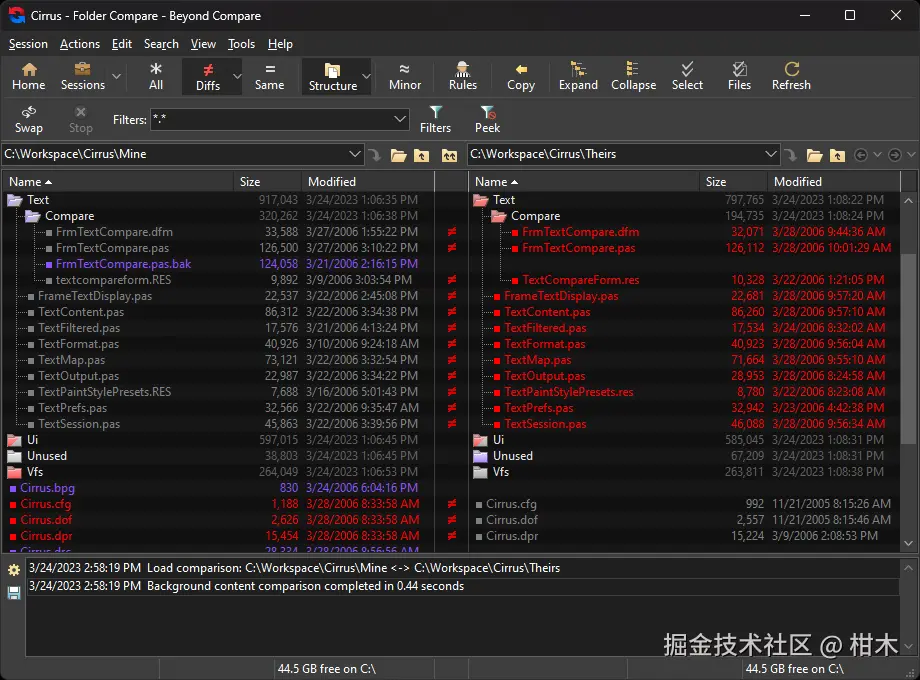Toggle the All display filter
This screenshot has width=920, height=680.
(155, 76)
